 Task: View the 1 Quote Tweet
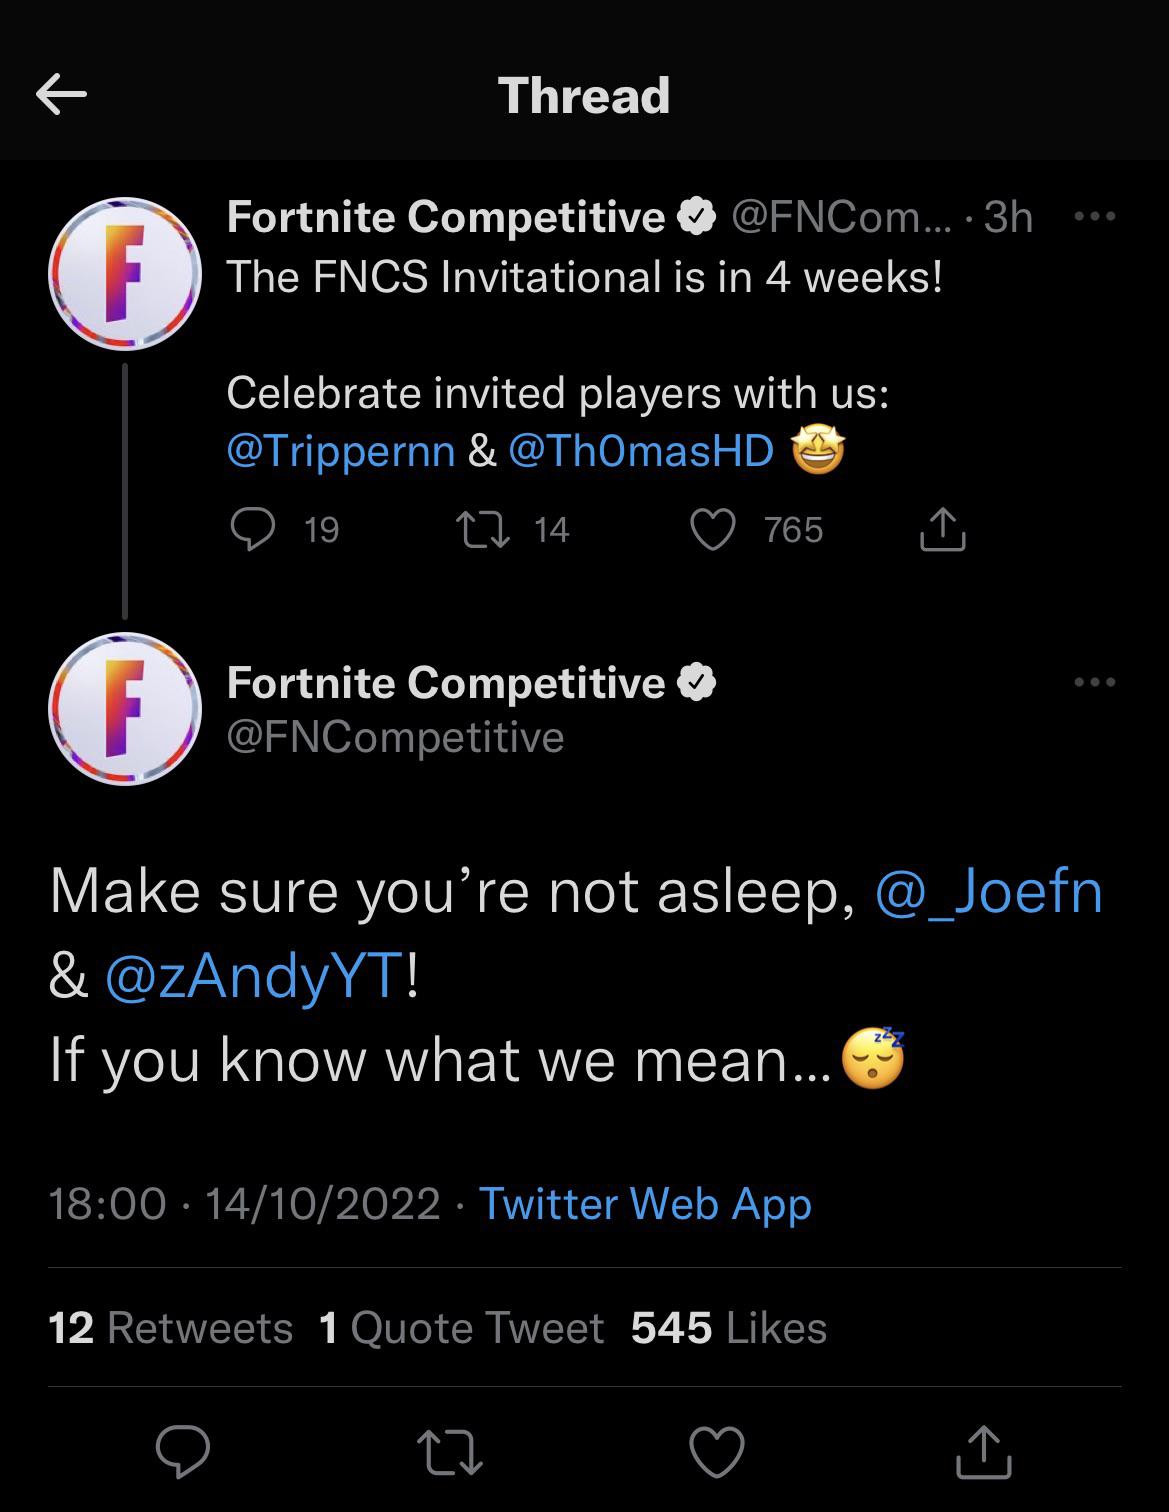click(459, 1328)
